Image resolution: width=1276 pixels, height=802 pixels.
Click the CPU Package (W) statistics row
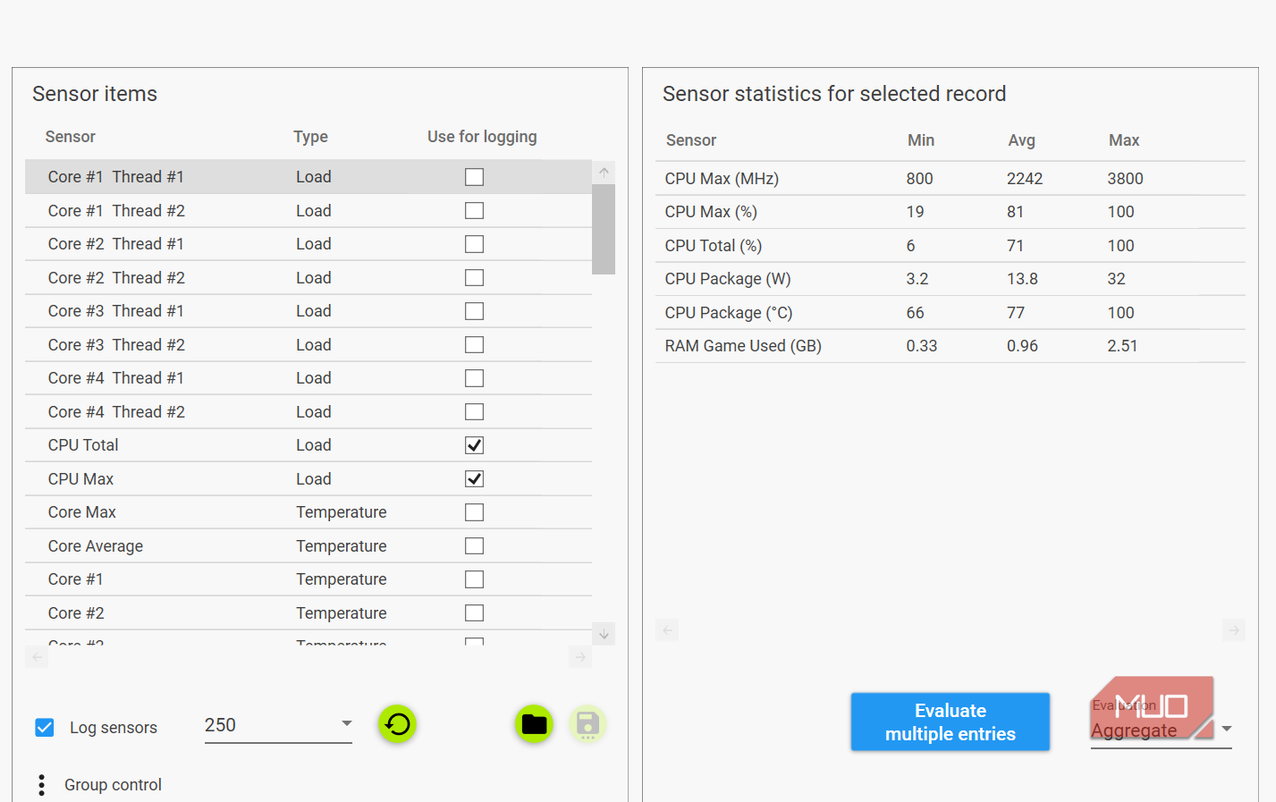(950, 279)
